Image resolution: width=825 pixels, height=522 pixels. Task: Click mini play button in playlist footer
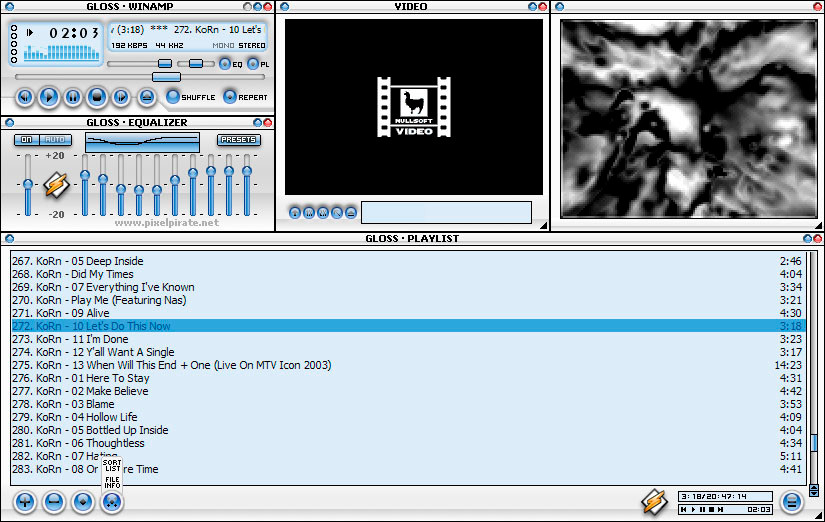pos(693,509)
